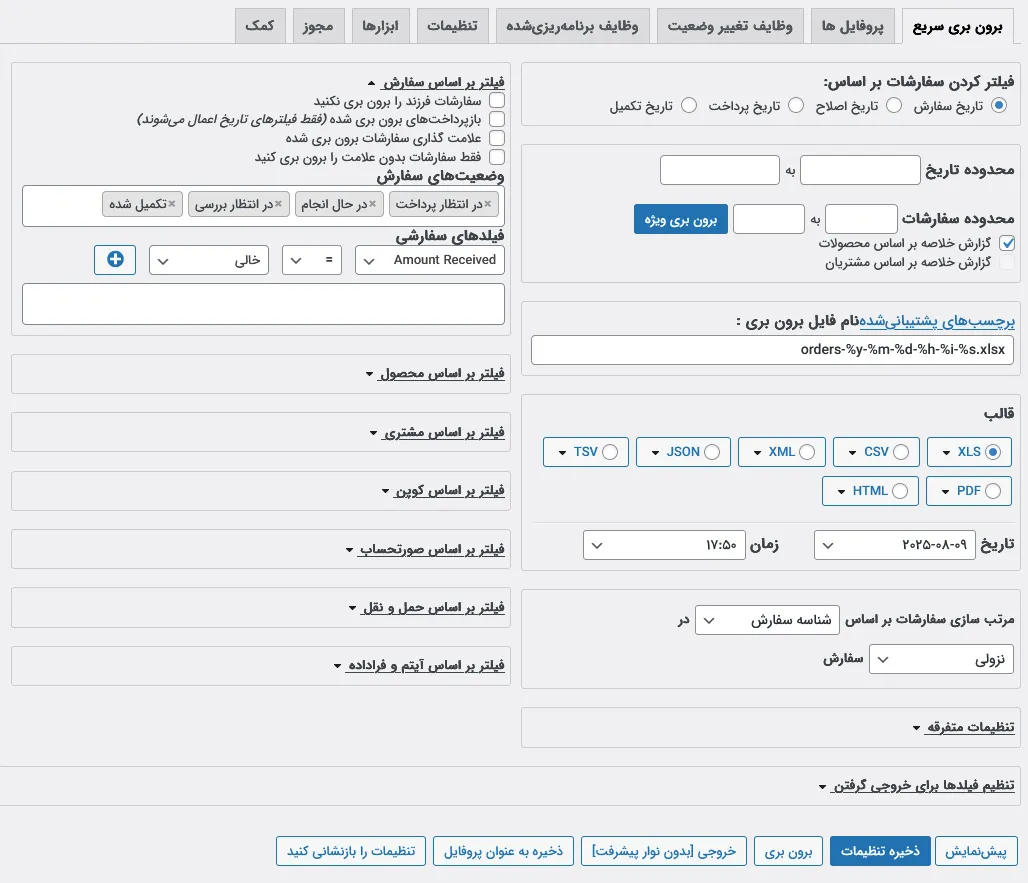This screenshot has height=883, width=1028.
Task: Open XLS format options arrow
Action: [947, 452]
